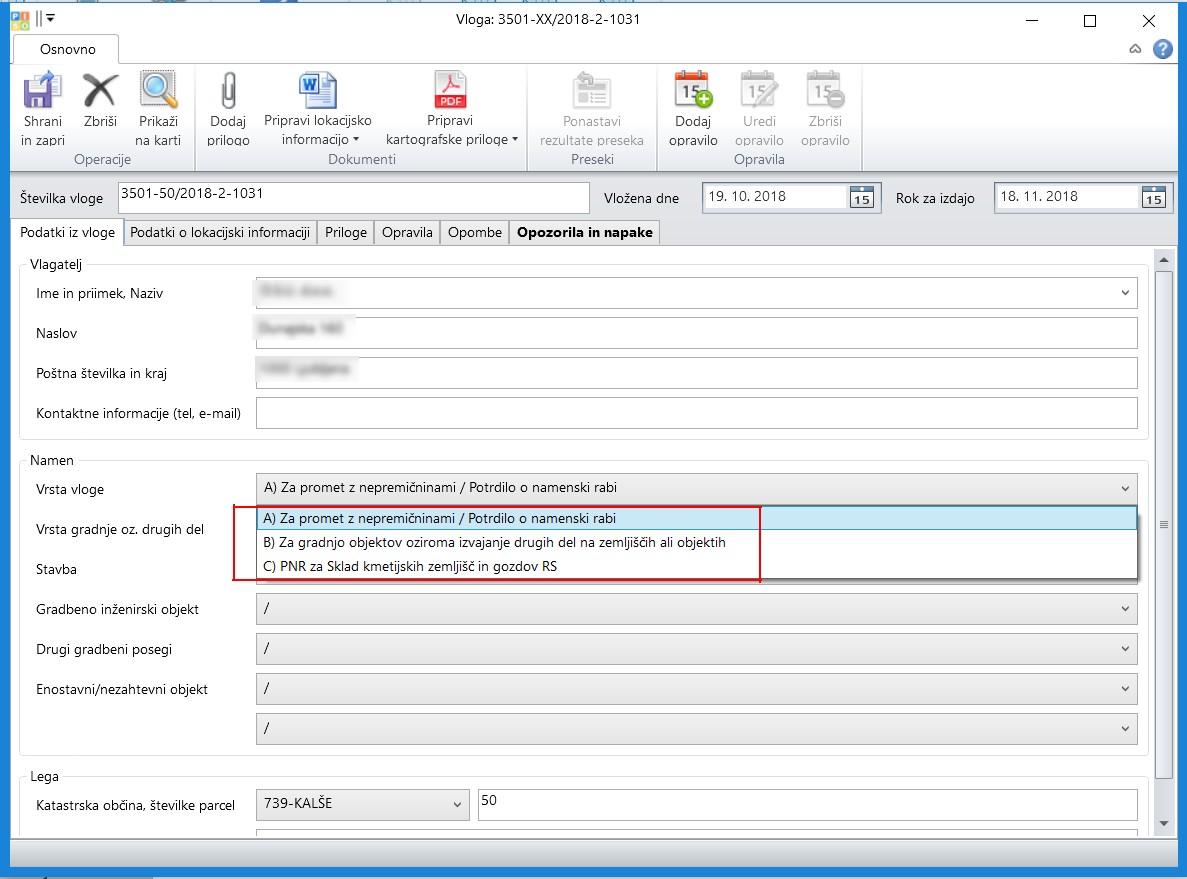1187x879 pixels.
Task: Open the Opozorila in napake tab
Action: click(584, 232)
